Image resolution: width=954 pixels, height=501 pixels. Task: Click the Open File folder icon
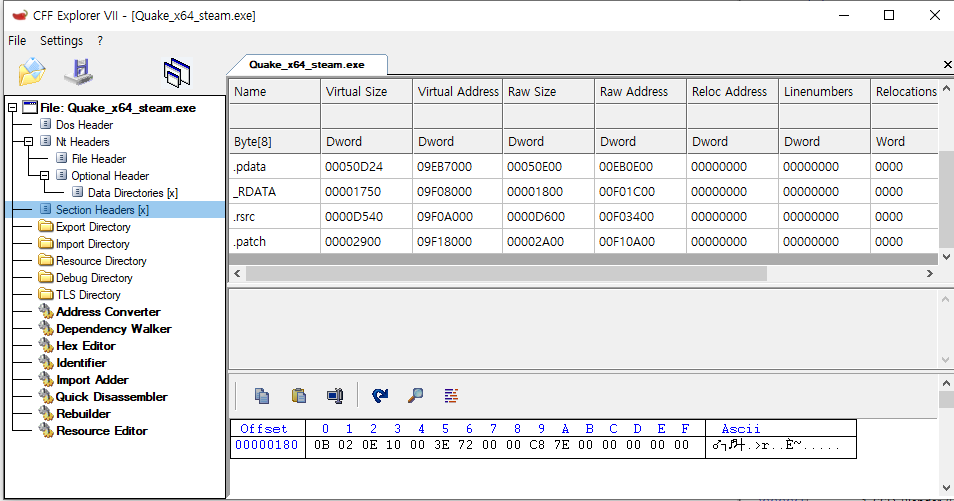tap(32, 72)
